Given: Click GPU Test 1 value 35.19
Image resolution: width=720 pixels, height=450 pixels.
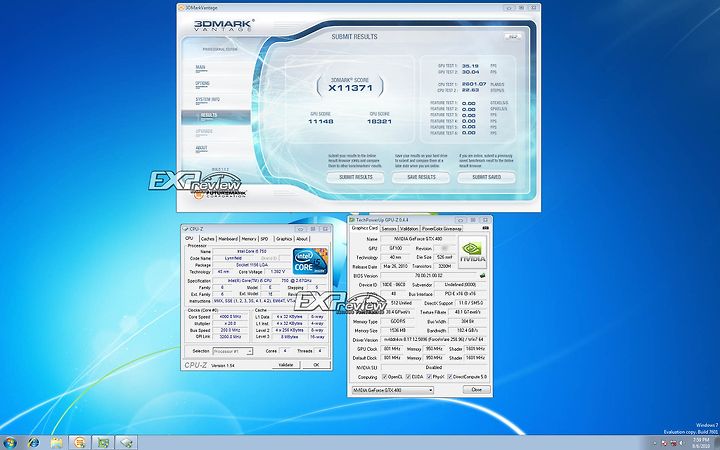Looking at the screenshot, I should 470,66.
